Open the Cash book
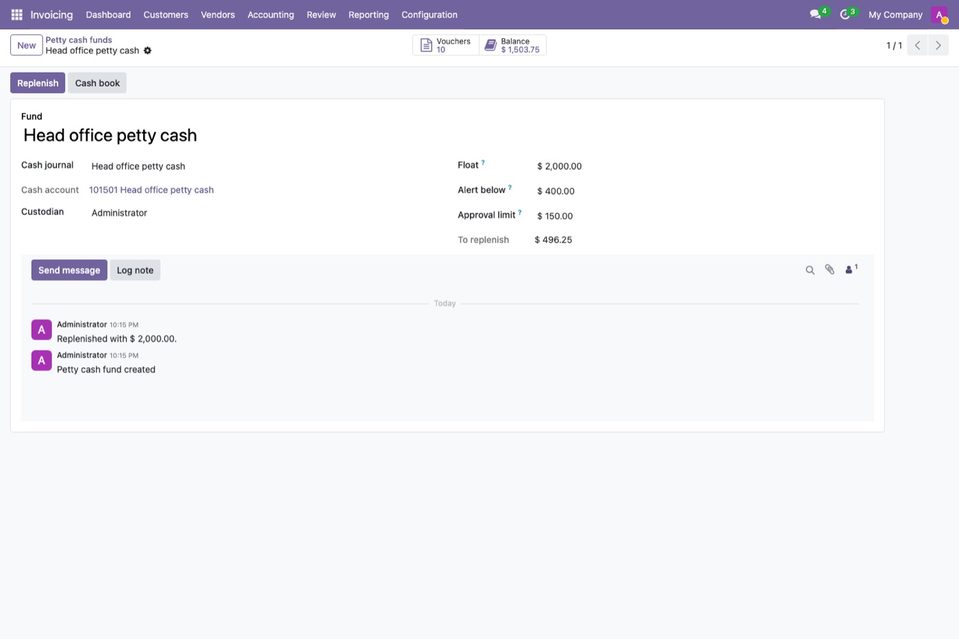 click(97, 83)
